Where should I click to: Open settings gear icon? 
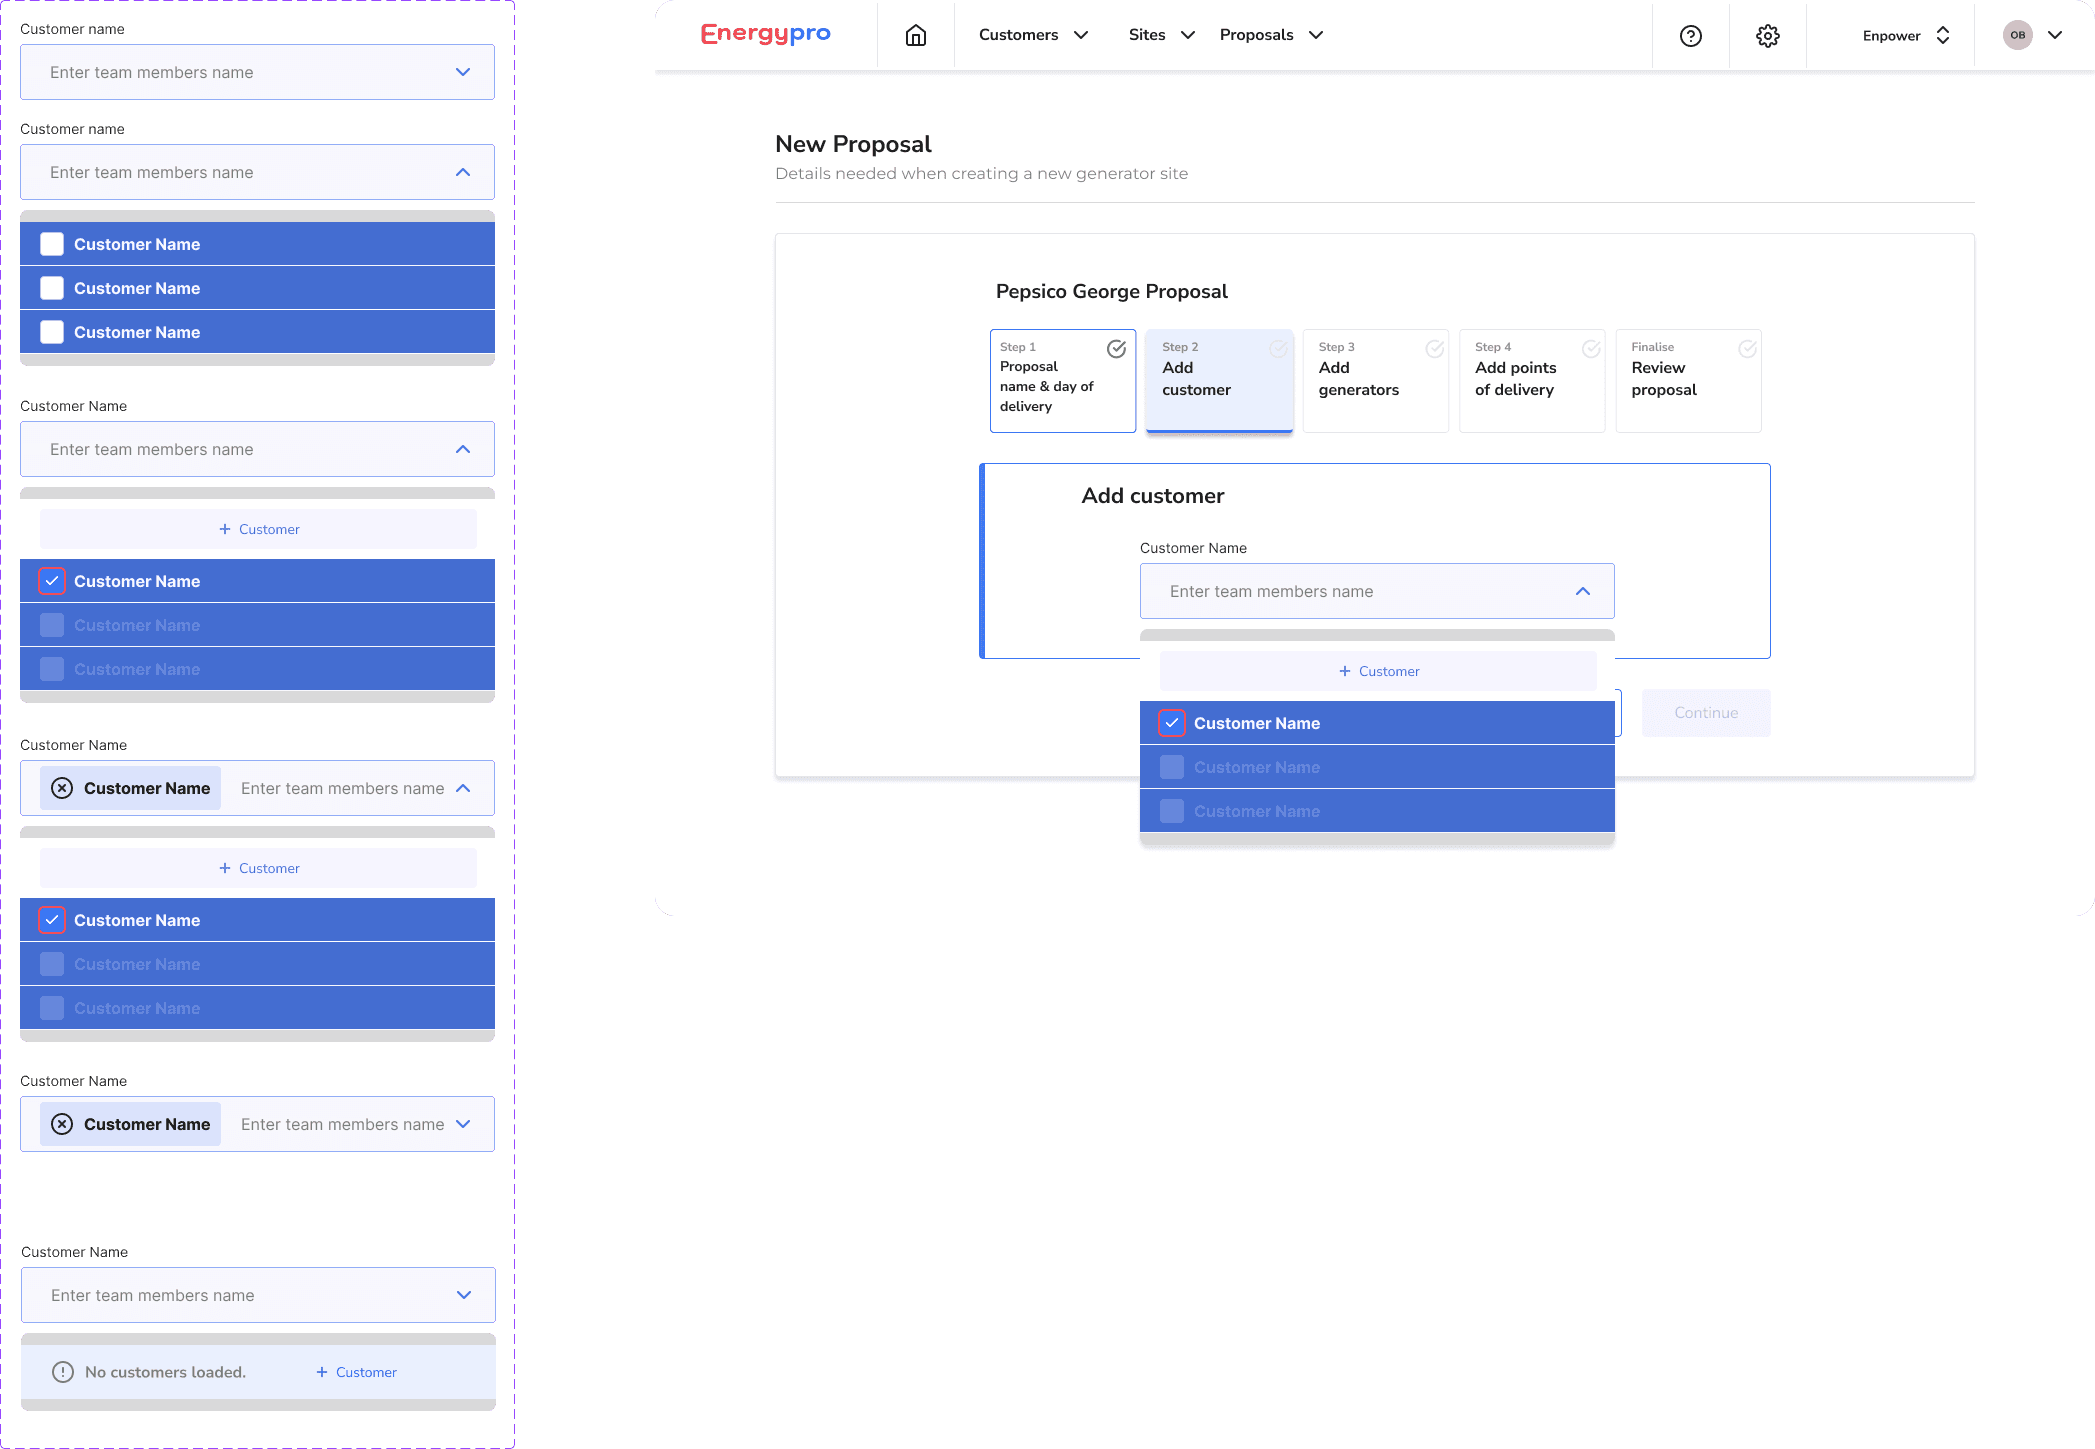click(1767, 36)
